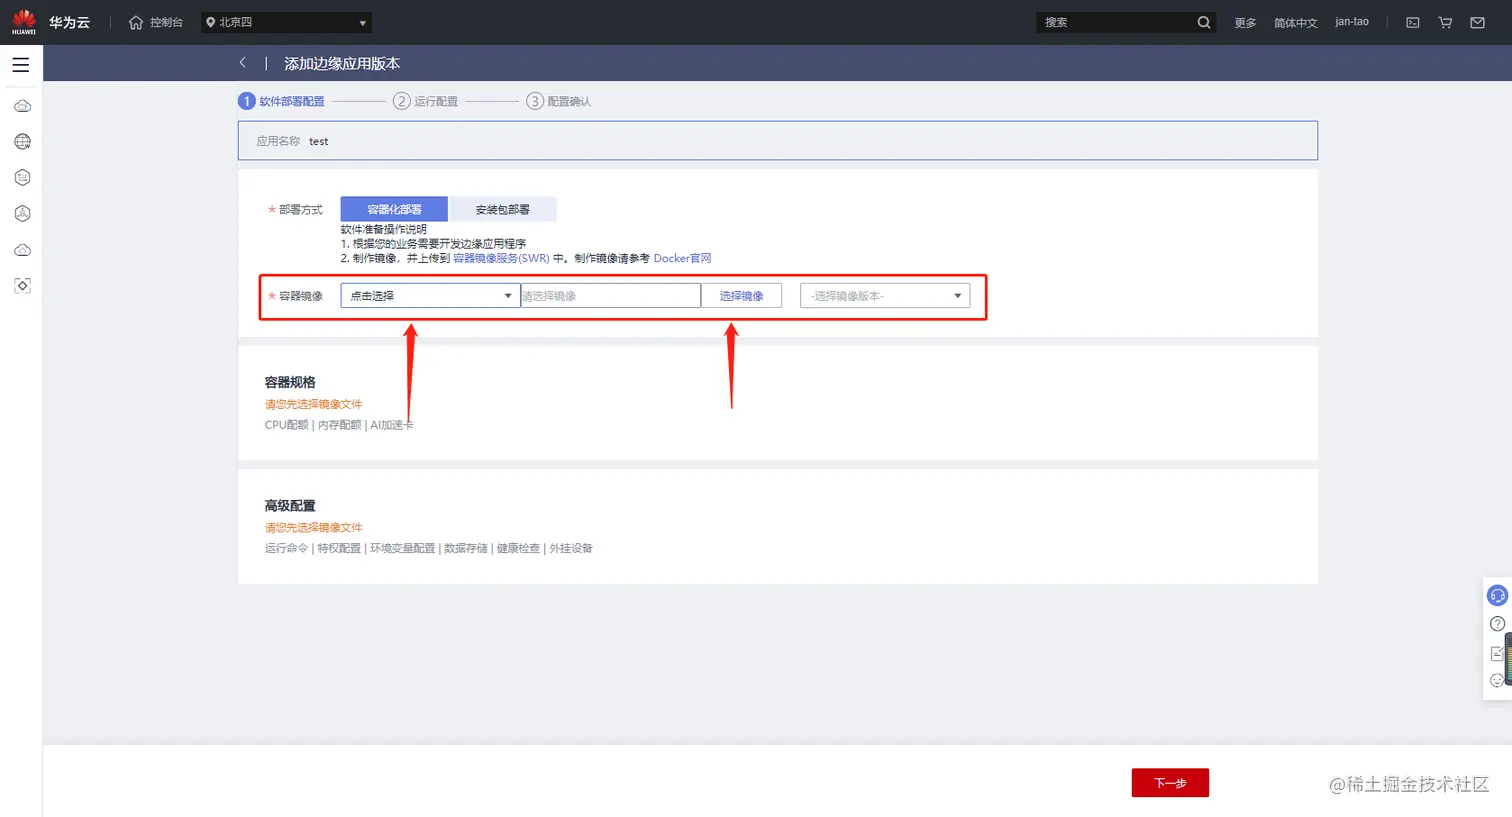Click the 下一步 next button
Viewport: 1512px width, 817px height.
point(1170,783)
